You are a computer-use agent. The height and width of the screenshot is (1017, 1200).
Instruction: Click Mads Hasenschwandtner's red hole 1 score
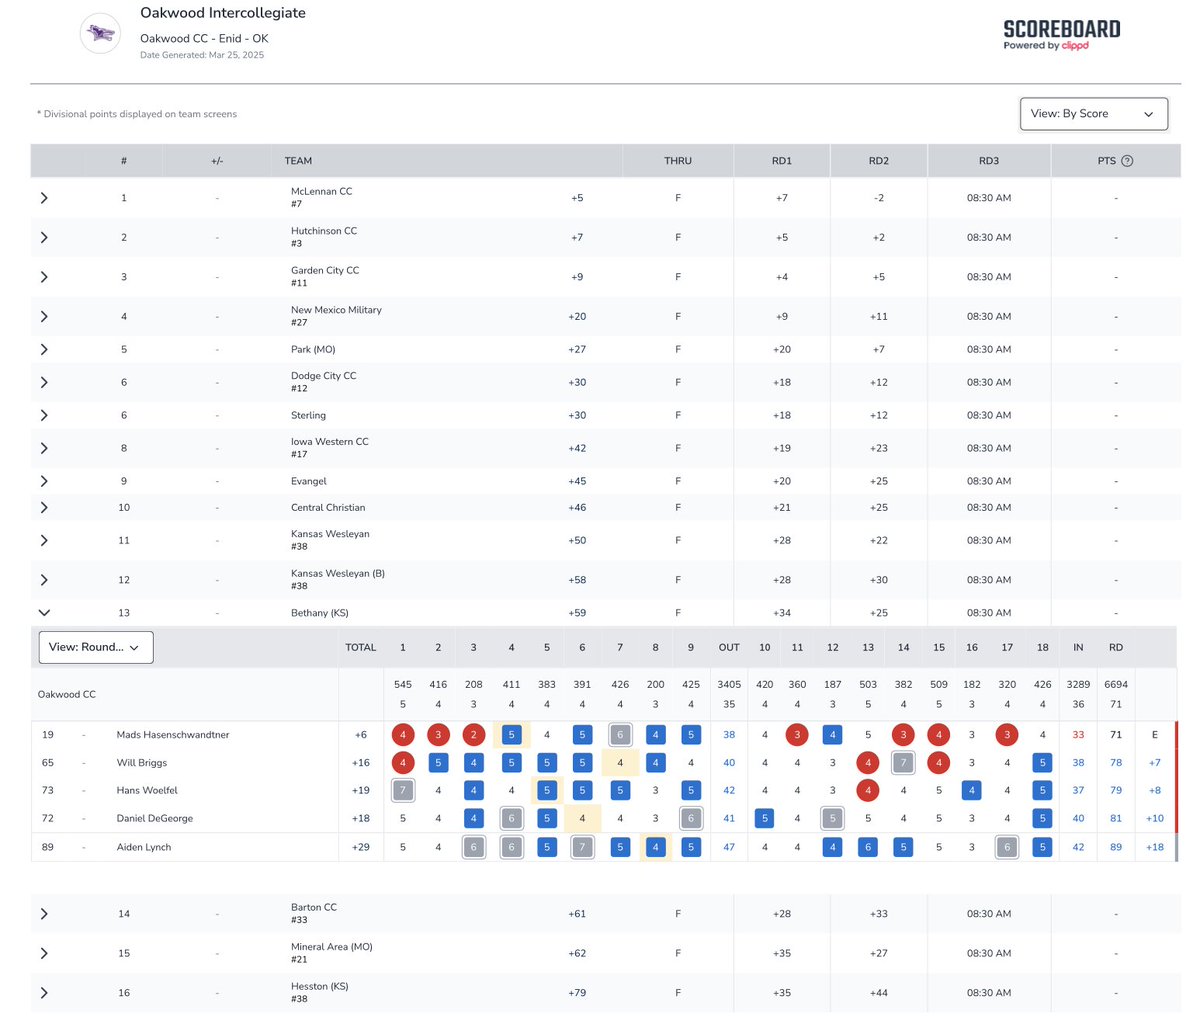click(403, 735)
